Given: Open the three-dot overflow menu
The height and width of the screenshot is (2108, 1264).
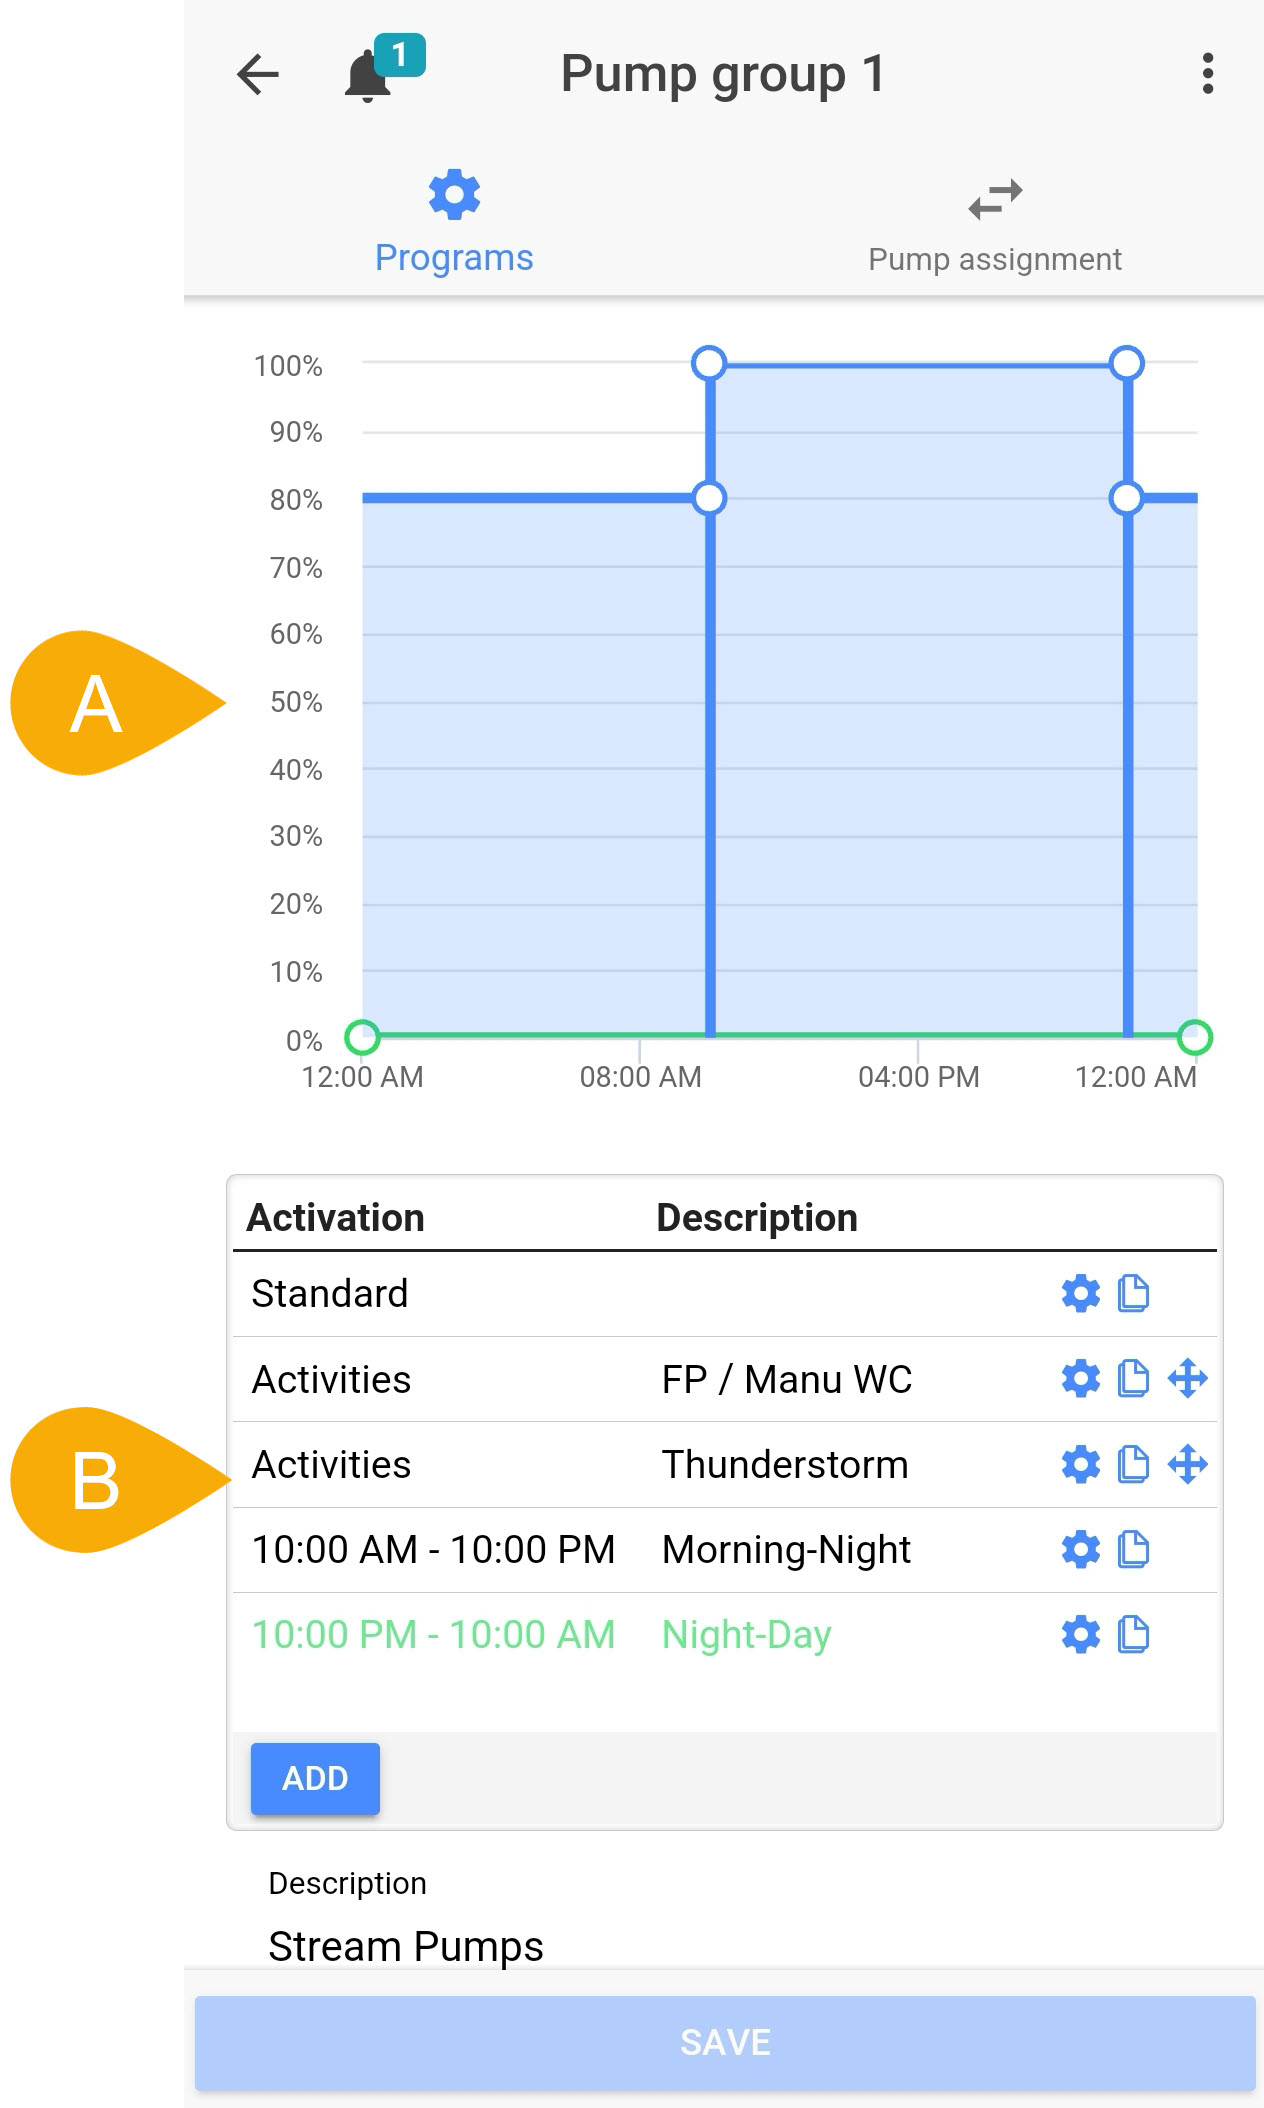Looking at the screenshot, I should pyautogui.click(x=1208, y=74).
